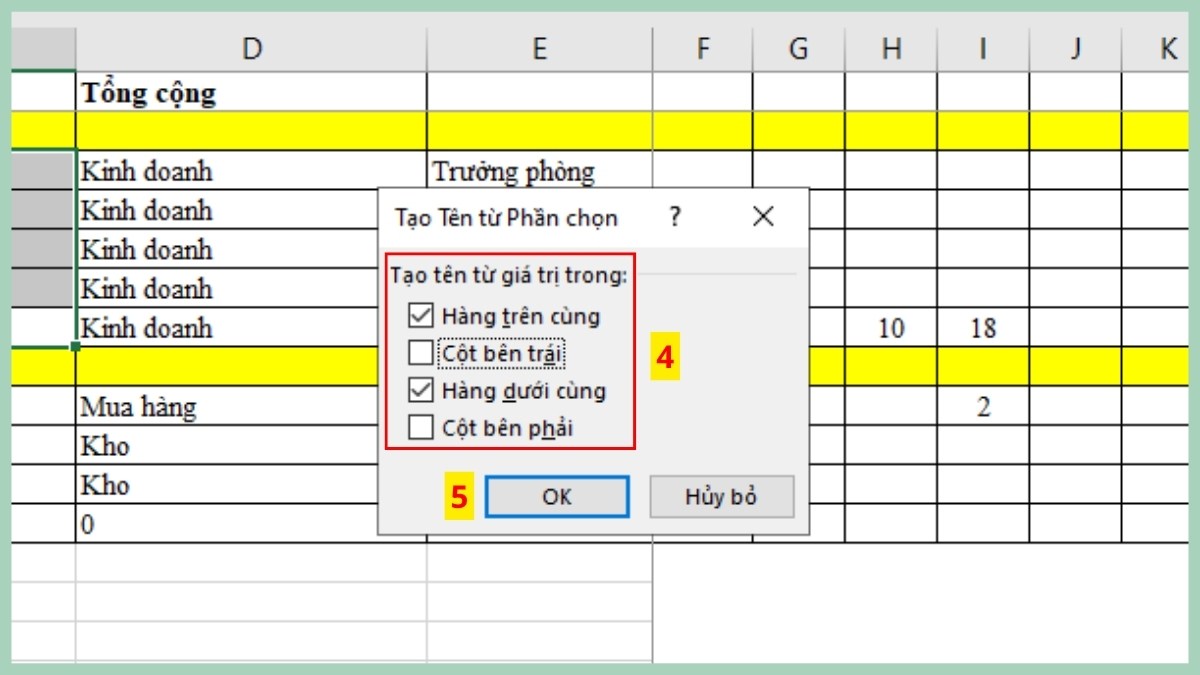The height and width of the screenshot is (675, 1200).
Task: Close the "Tạo Tên từ Phần chọn" dialog
Action: [x=763, y=216]
